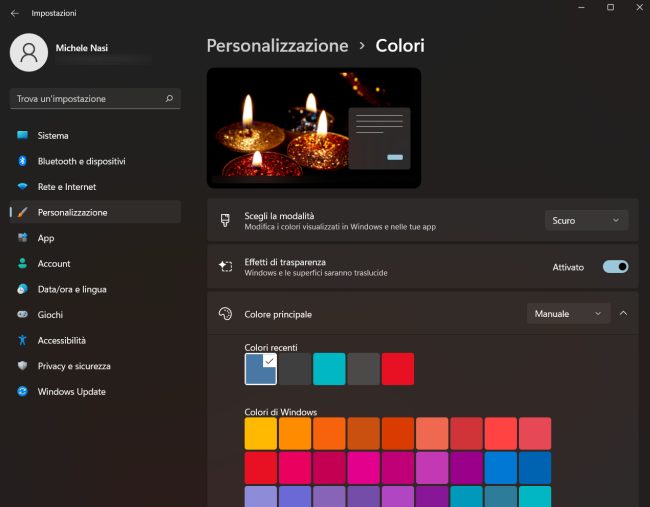Viewport: 650px width, 507px height.
Task: Toggle Effetti di trasparenza switch off
Action: click(x=615, y=267)
